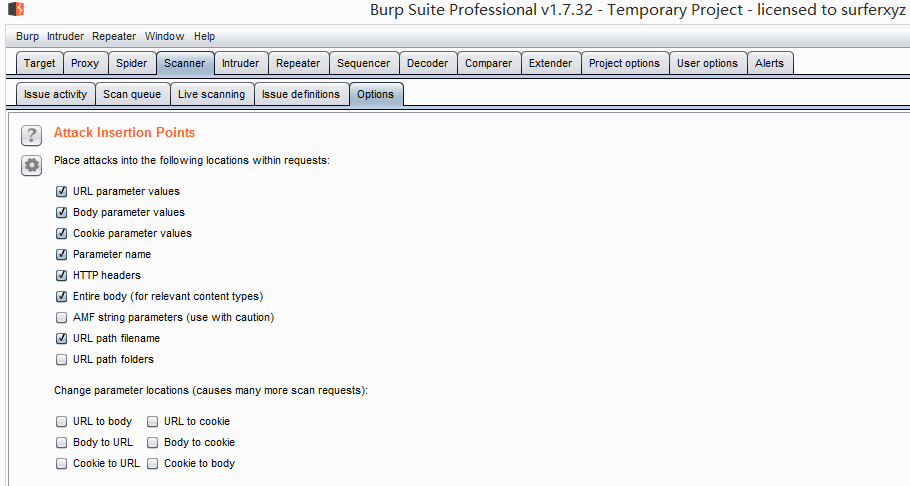
Task: Open the Window menu
Action: (x=164, y=36)
